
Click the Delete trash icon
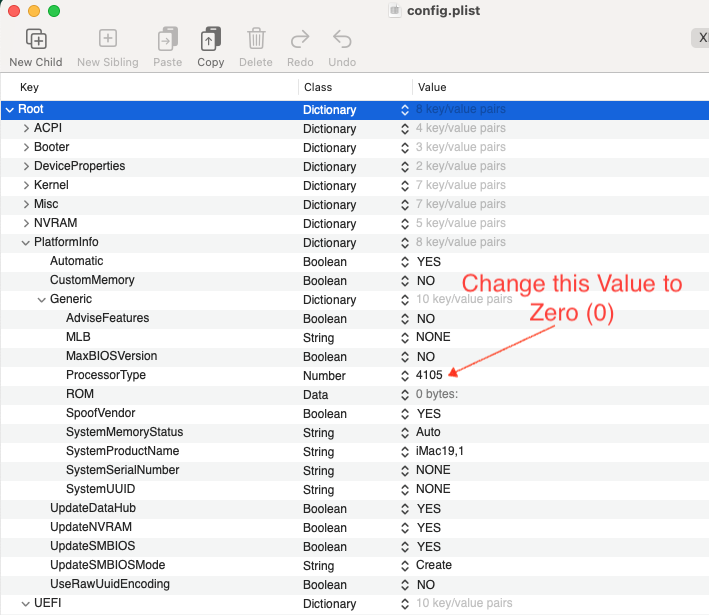click(x=256, y=39)
